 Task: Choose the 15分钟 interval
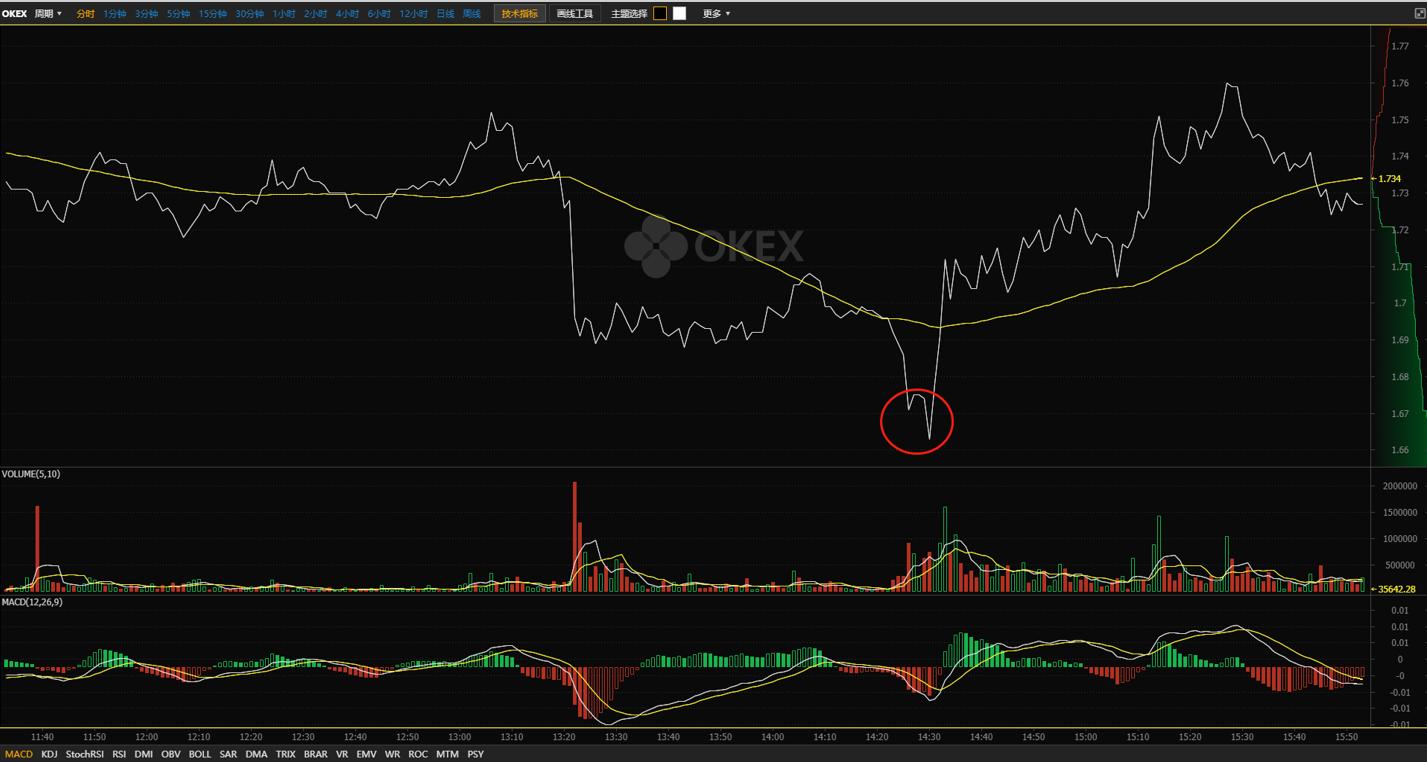coord(213,14)
